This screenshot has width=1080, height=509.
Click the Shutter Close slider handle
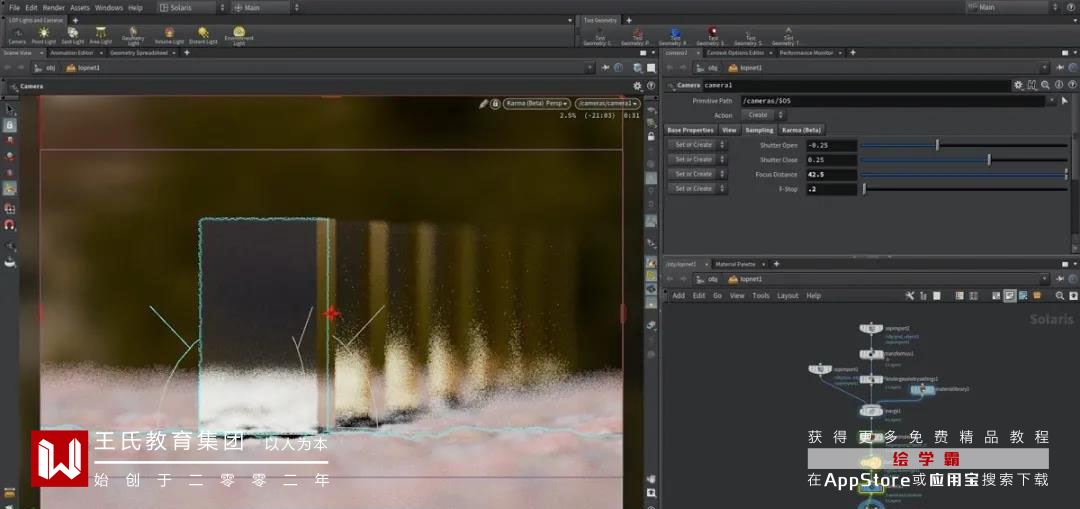[989, 160]
